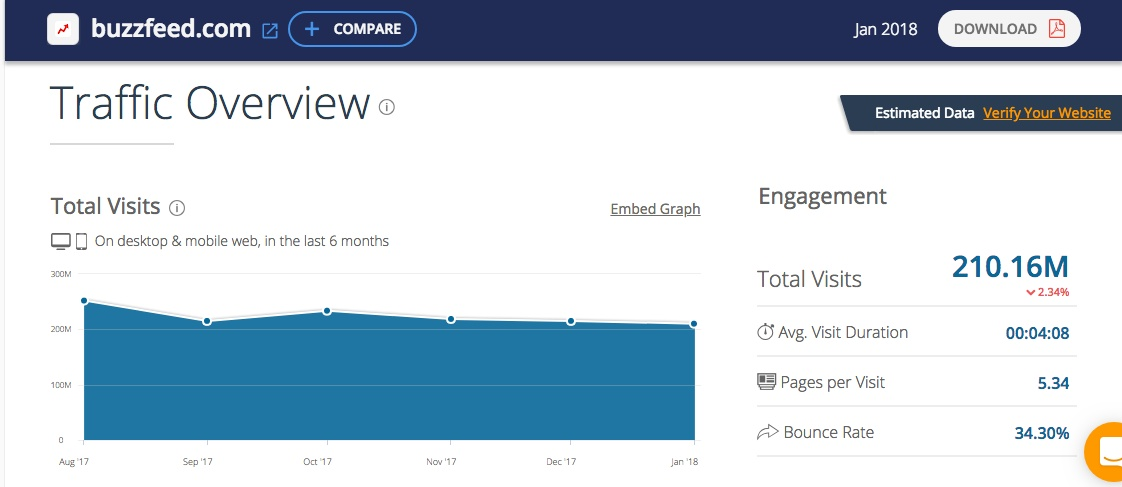This screenshot has width=1122, height=487.
Task: Select the Jan '18 data point on chart
Action: 693,323
